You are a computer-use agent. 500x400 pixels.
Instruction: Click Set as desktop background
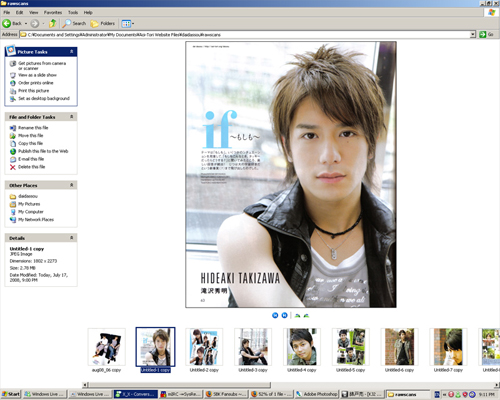pos(44,98)
